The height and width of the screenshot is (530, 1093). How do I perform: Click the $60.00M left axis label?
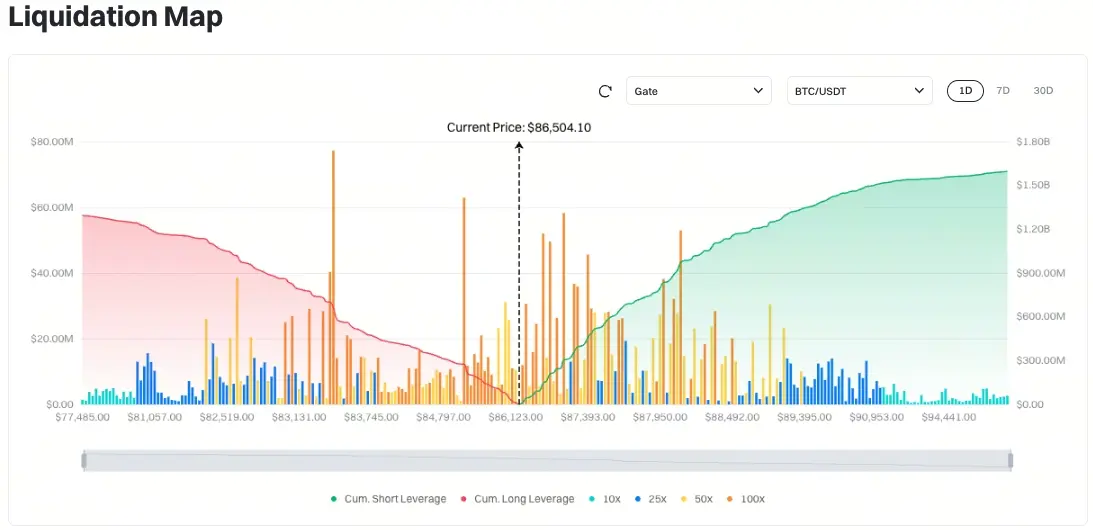(52, 208)
